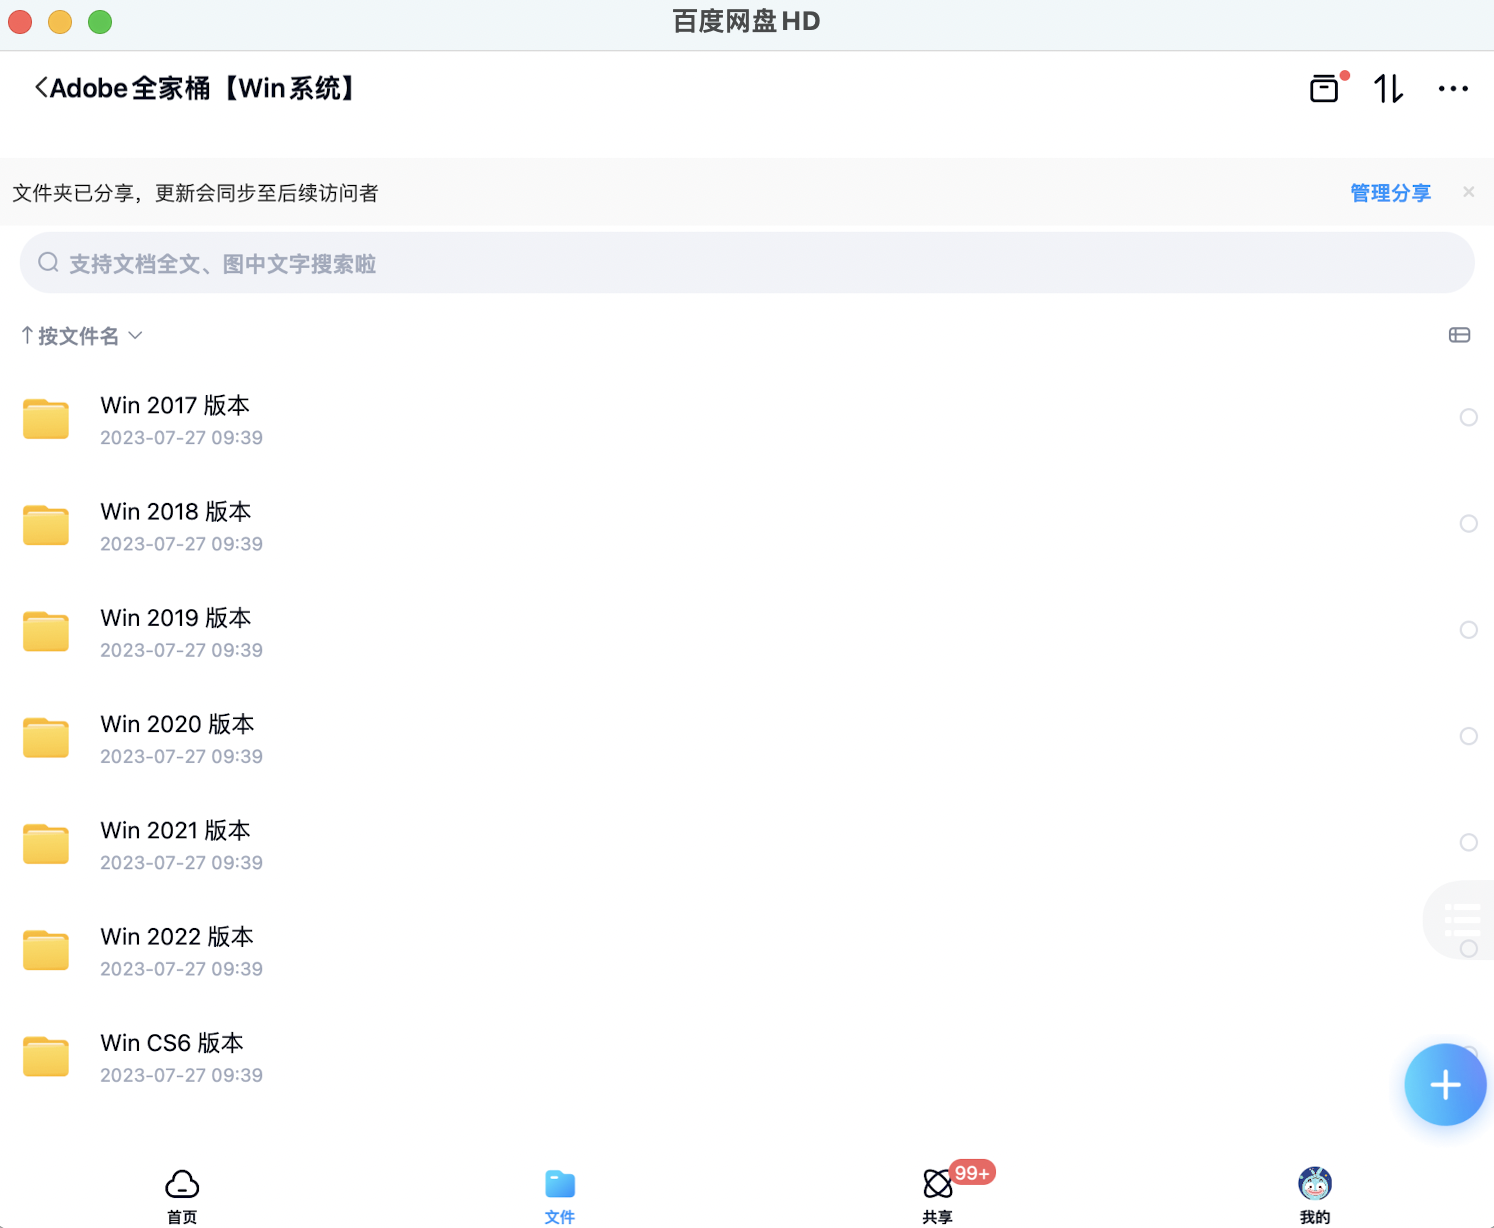Click the 管理分享 link
This screenshot has width=1494, height=1228.
click(1390, 193)
